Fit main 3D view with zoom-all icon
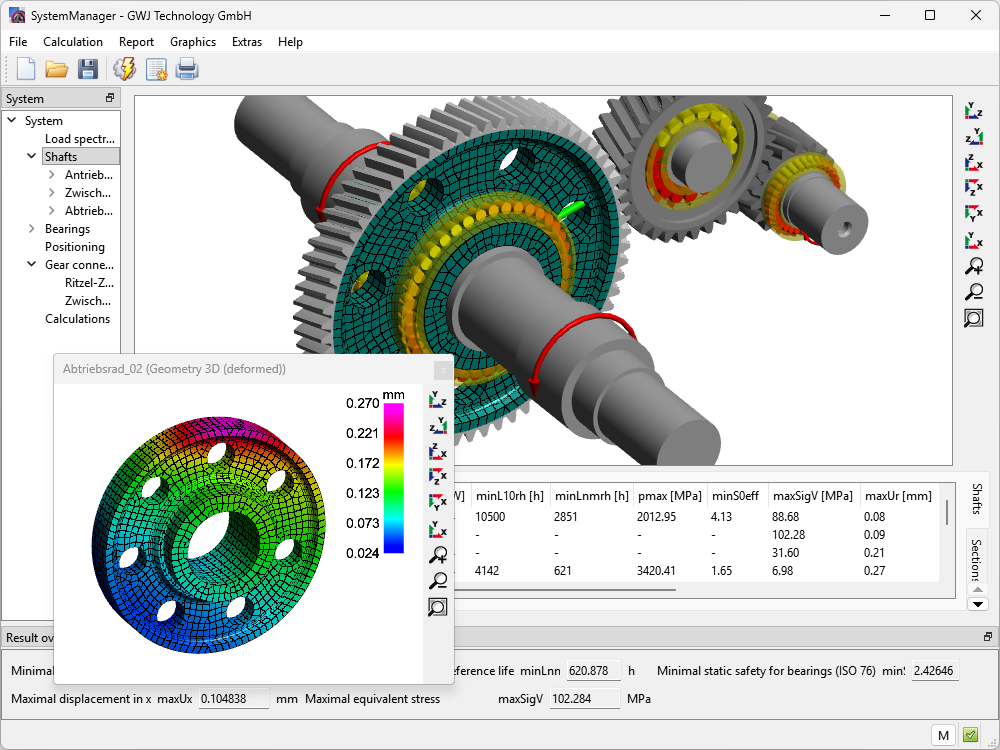This screenshot has height=750, width=1000. click(x=973, y=318)
